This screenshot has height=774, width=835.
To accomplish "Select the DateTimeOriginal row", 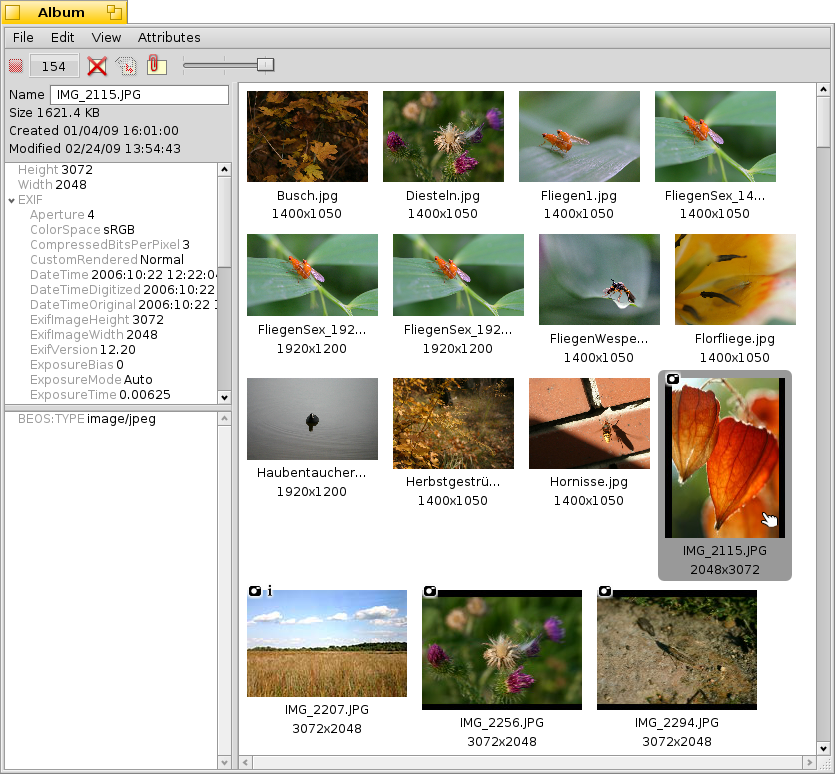I will [122, 305].
